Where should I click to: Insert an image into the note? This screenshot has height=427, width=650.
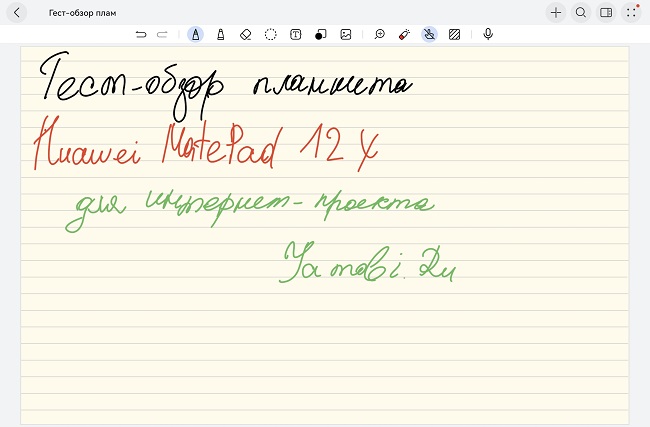click(x=346, y=34)
